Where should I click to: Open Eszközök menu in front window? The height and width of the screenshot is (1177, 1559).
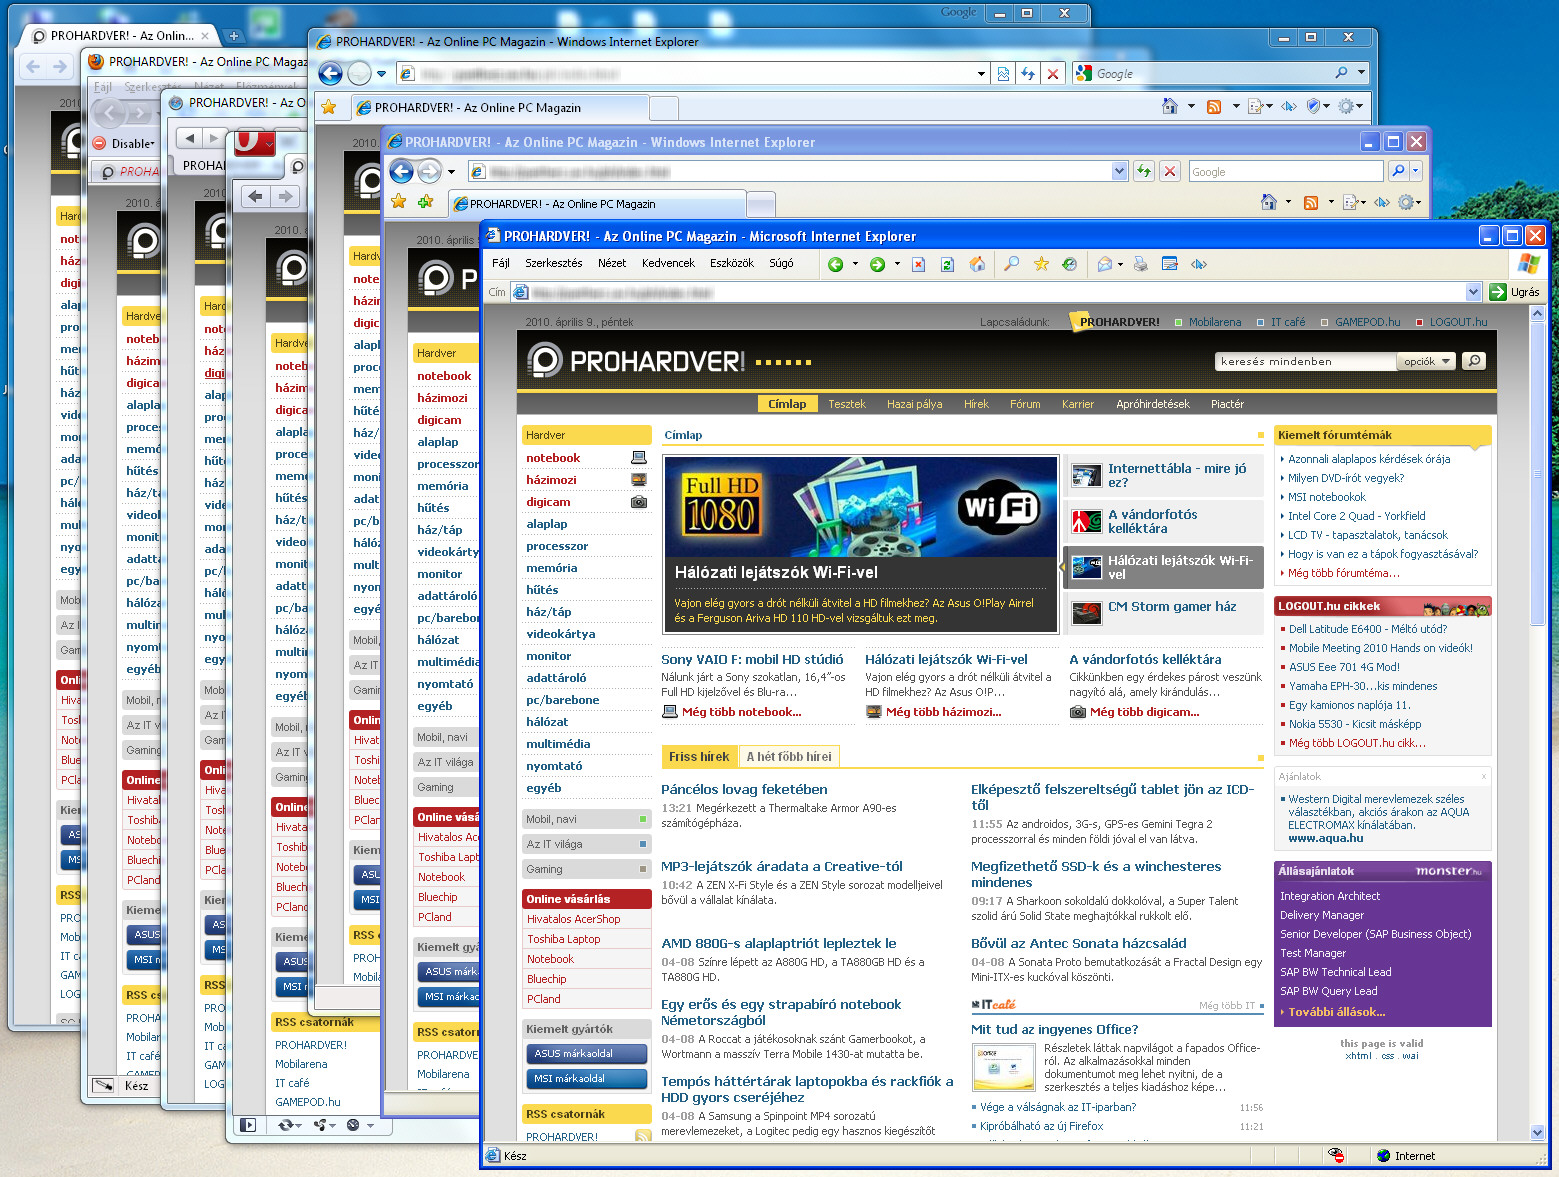point(732,263)
